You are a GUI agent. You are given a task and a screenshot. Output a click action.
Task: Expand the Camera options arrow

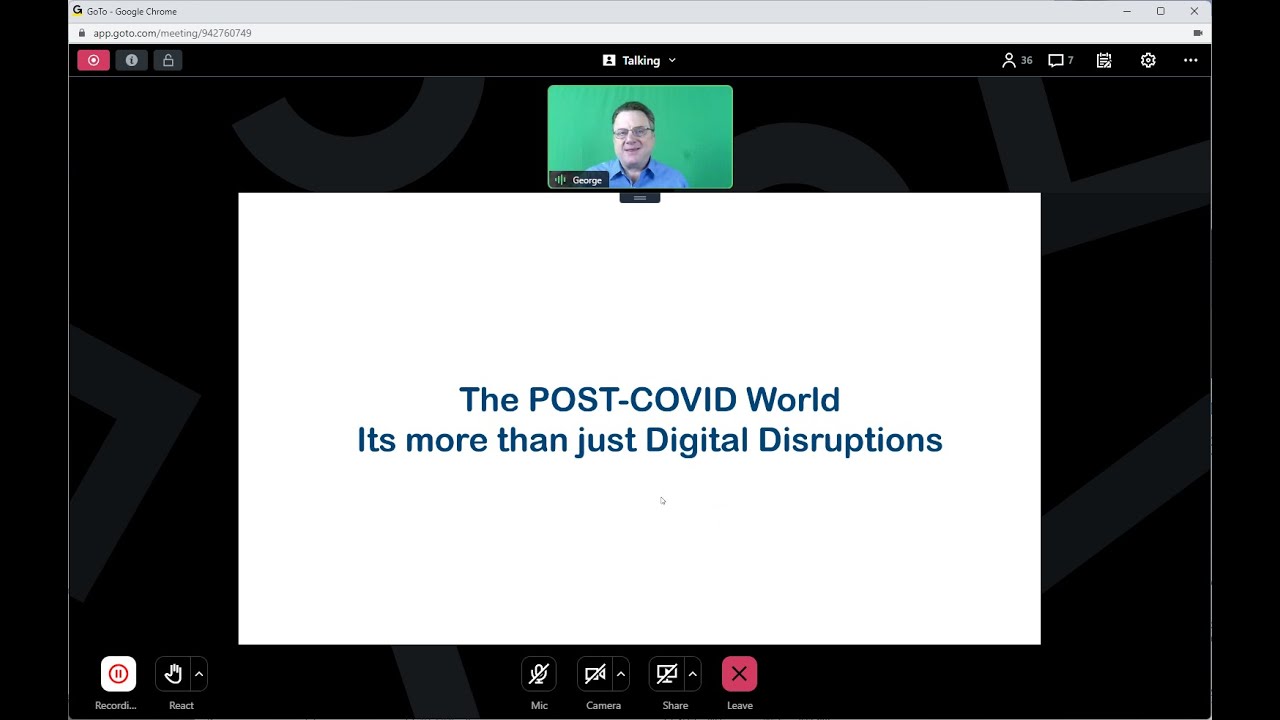point(621,674)
